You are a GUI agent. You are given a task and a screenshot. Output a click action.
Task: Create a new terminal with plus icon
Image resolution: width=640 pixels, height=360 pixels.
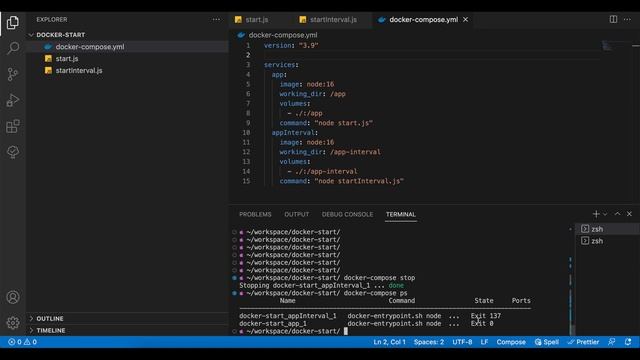[x=596, y=214]
